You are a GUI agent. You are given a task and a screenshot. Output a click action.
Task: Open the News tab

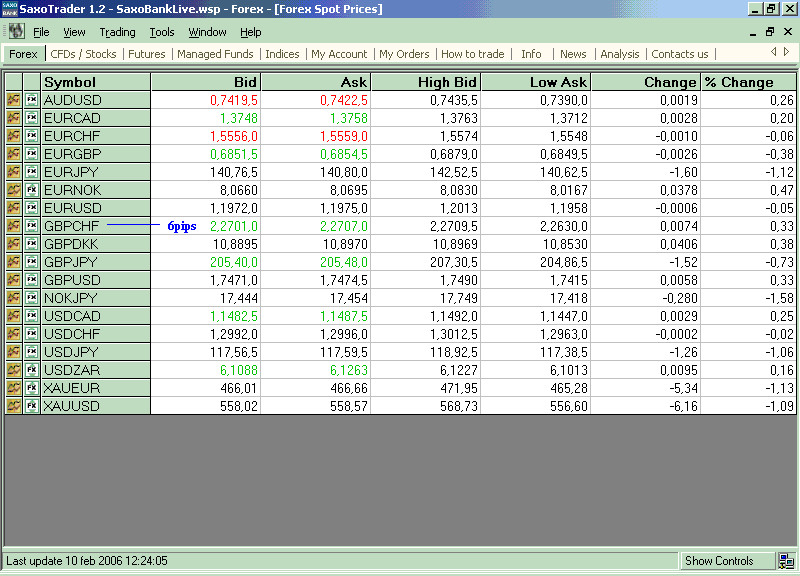[x=573, y=54]
